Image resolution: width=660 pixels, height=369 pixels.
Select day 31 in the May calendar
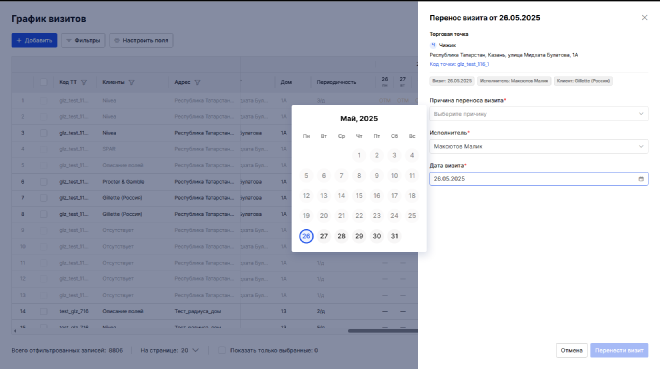(x=394, y=236)
